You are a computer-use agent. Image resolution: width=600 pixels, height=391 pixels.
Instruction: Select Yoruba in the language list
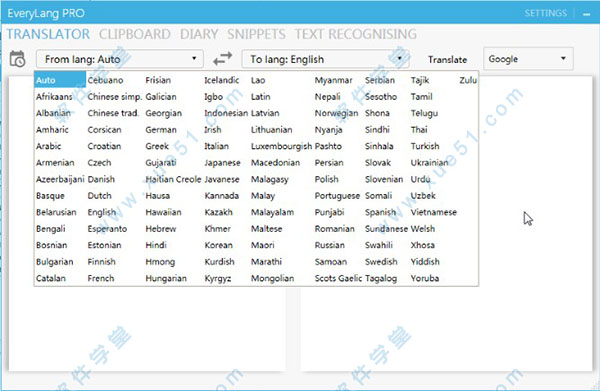[x=425, y=278]
